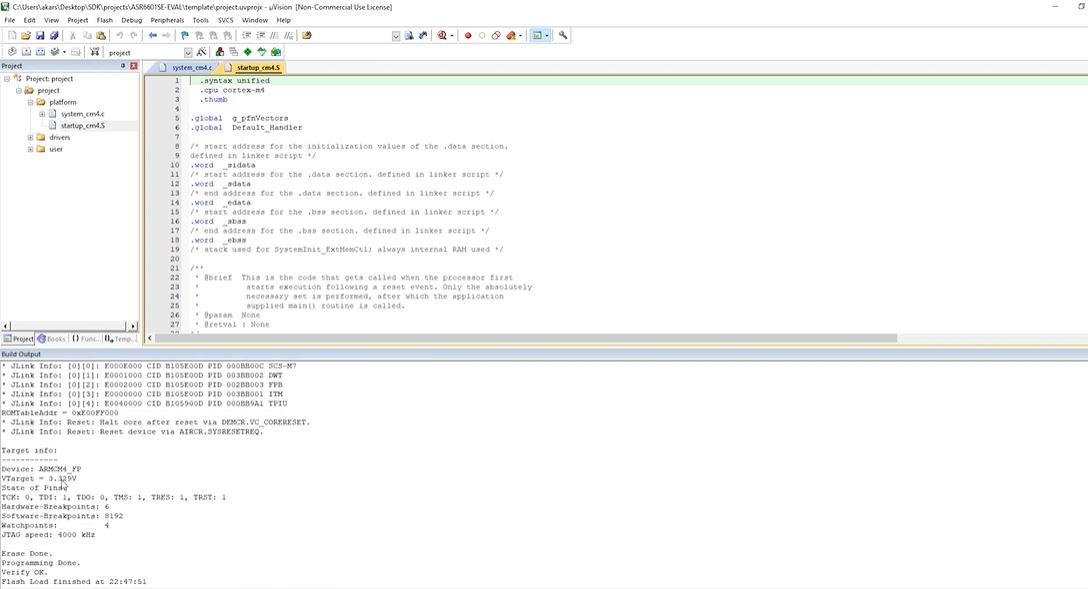Toggle the window layout button

point(536,35)
